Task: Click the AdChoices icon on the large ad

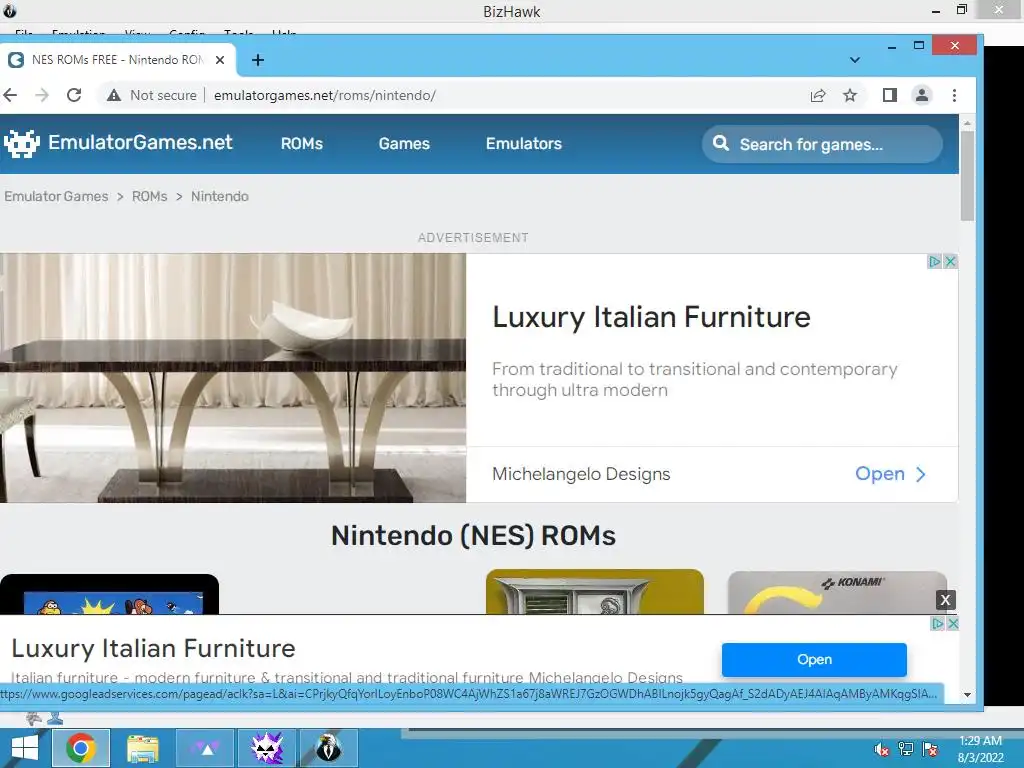Action: (x=935, y=262)
